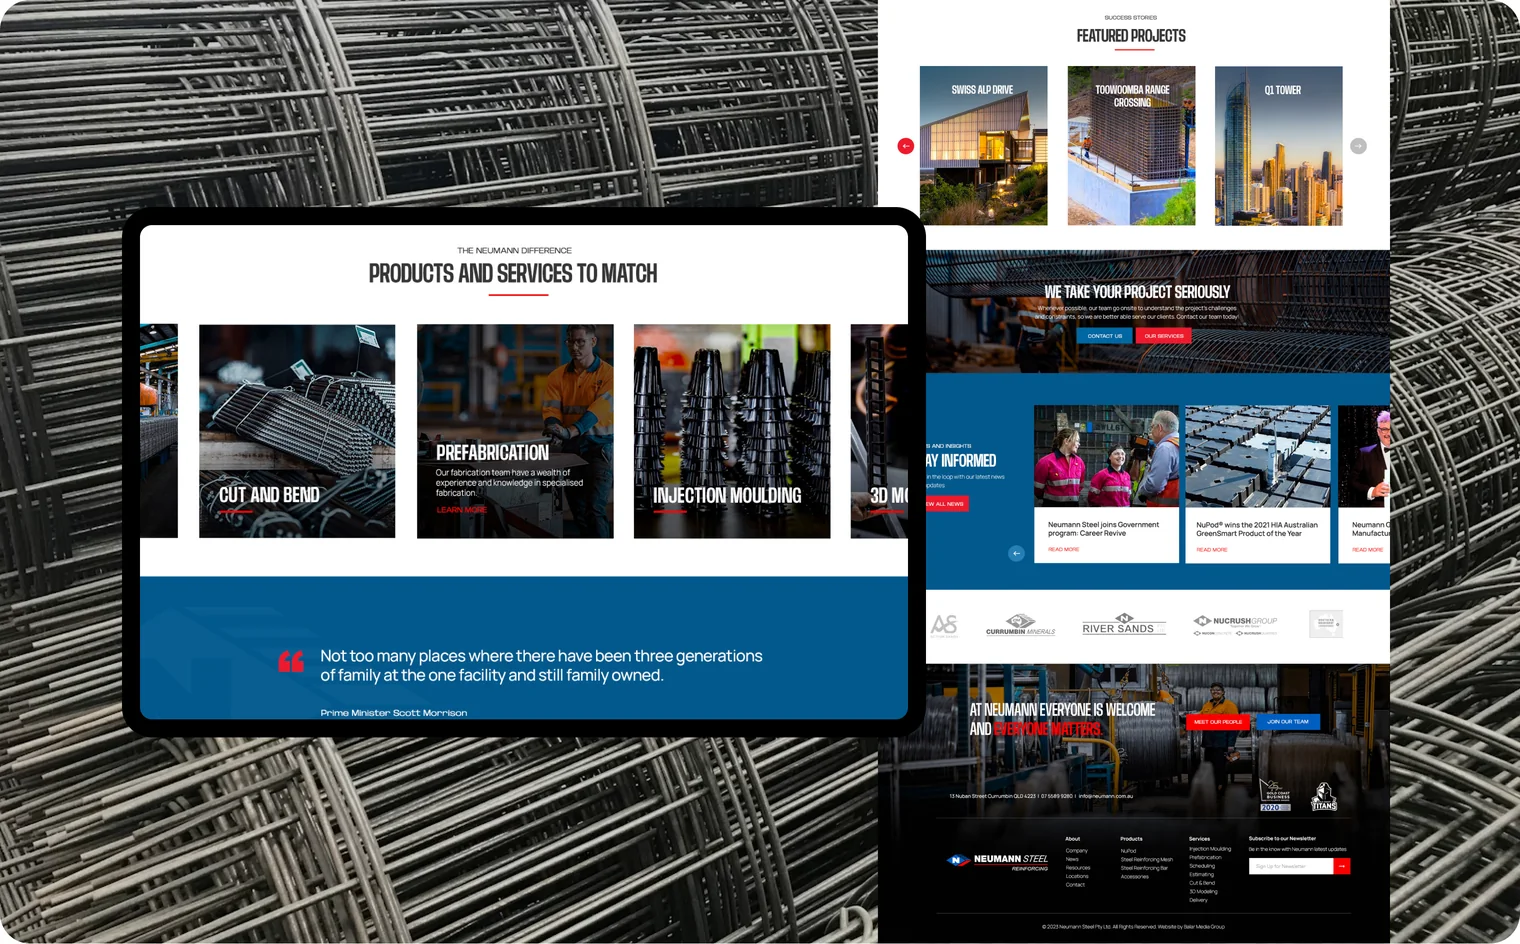Open Delivery link in footer Services
This screenshot has height=944, width=1520.
1198,900
